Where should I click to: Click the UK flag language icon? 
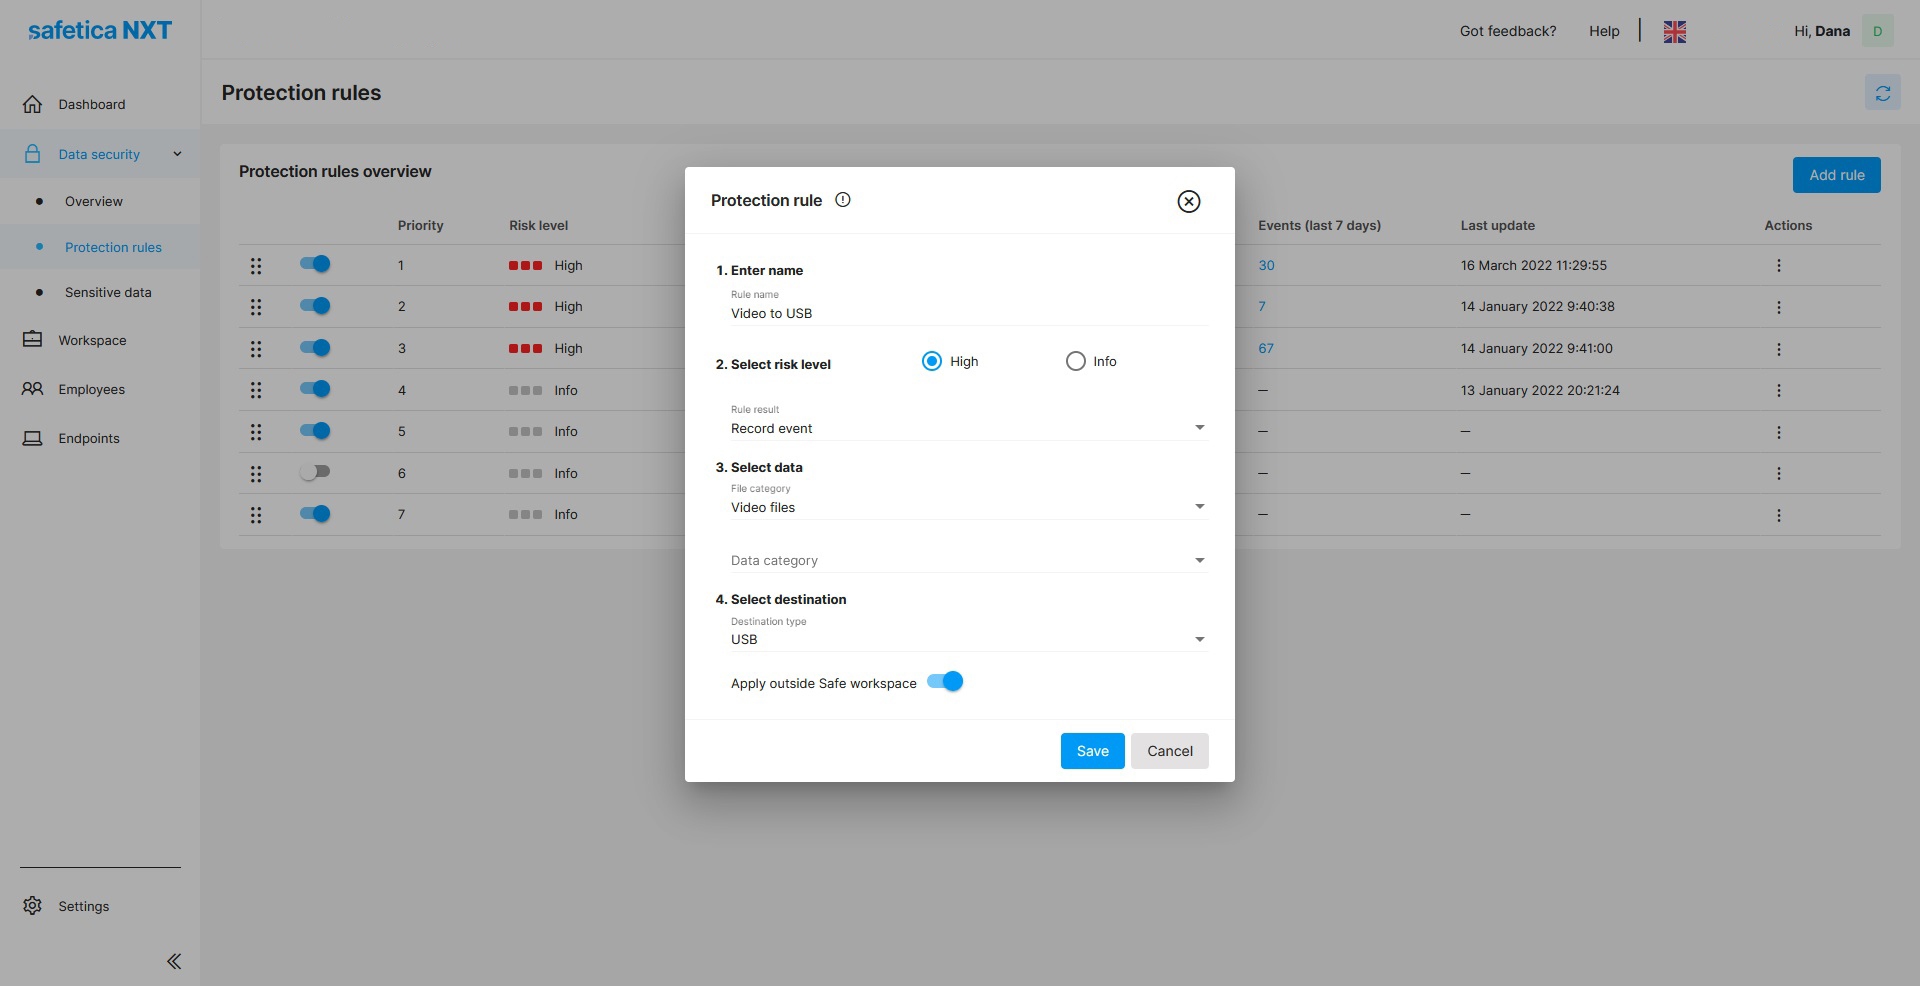point(1675,32)
